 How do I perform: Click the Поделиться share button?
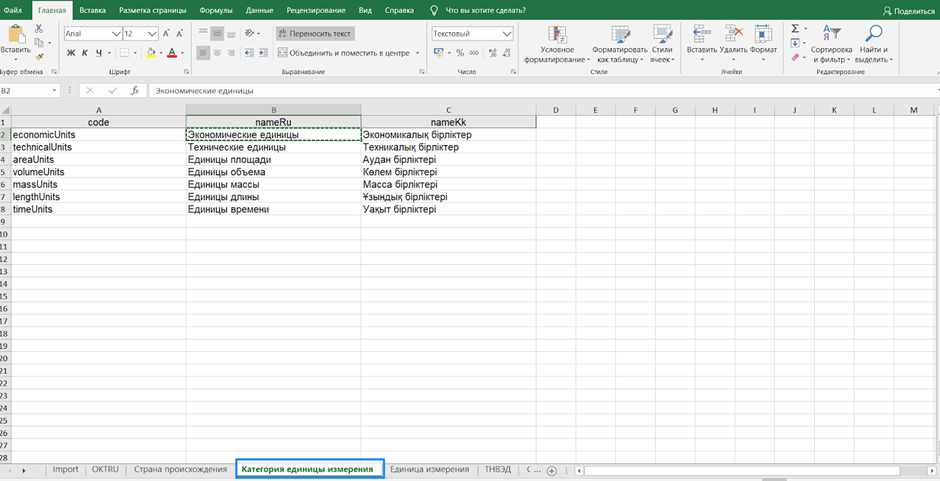pyautogui.click(x=908, y=11)
